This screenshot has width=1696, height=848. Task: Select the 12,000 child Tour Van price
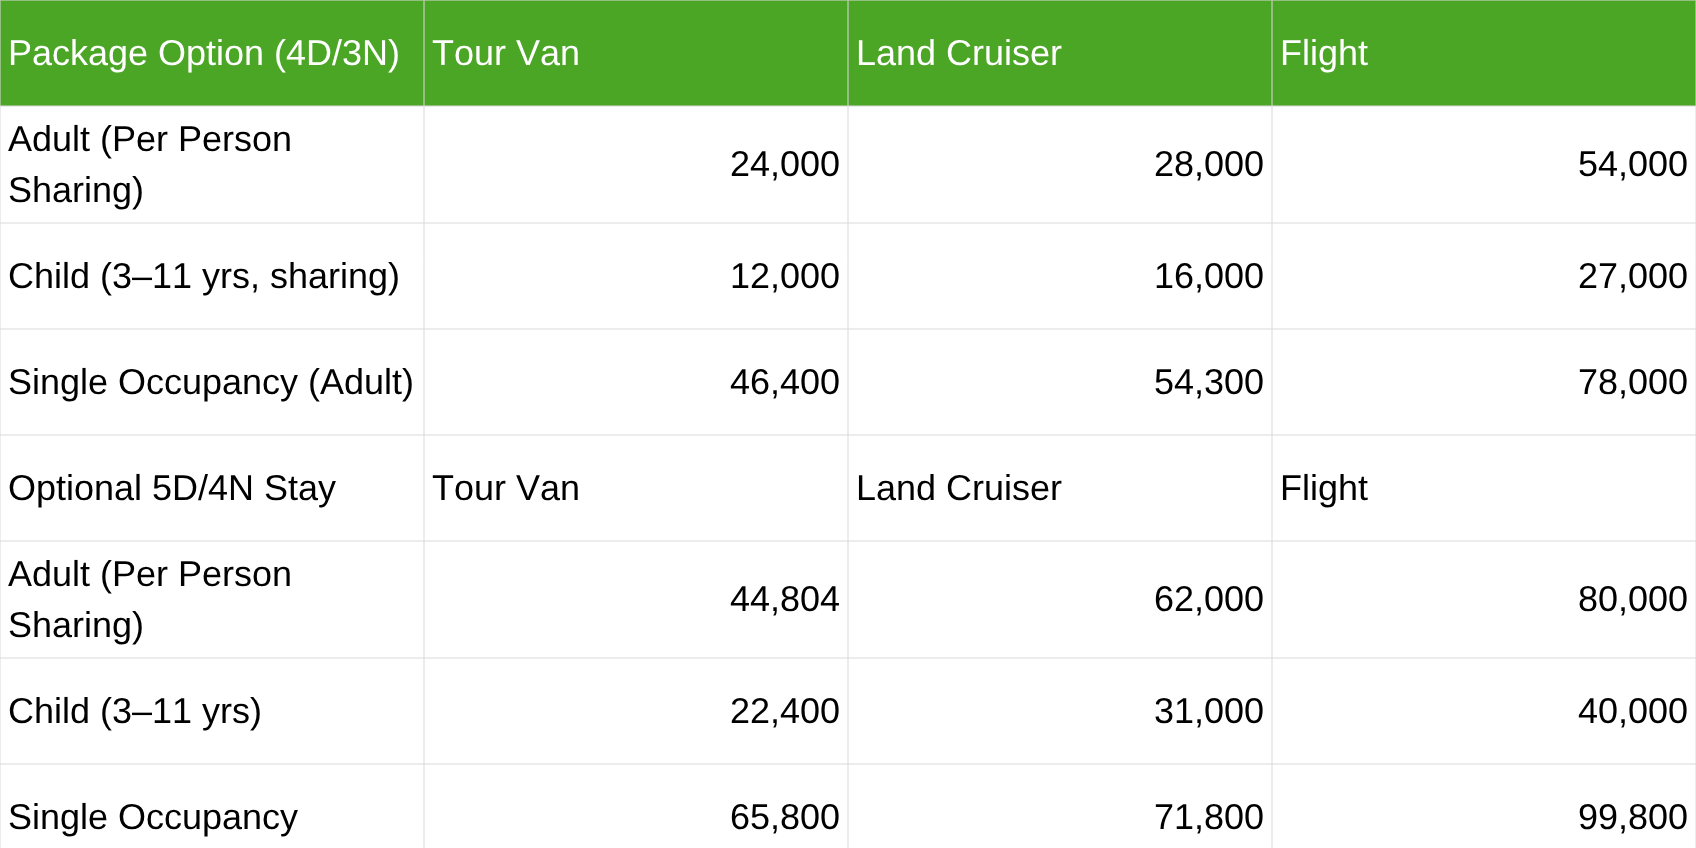784,276
